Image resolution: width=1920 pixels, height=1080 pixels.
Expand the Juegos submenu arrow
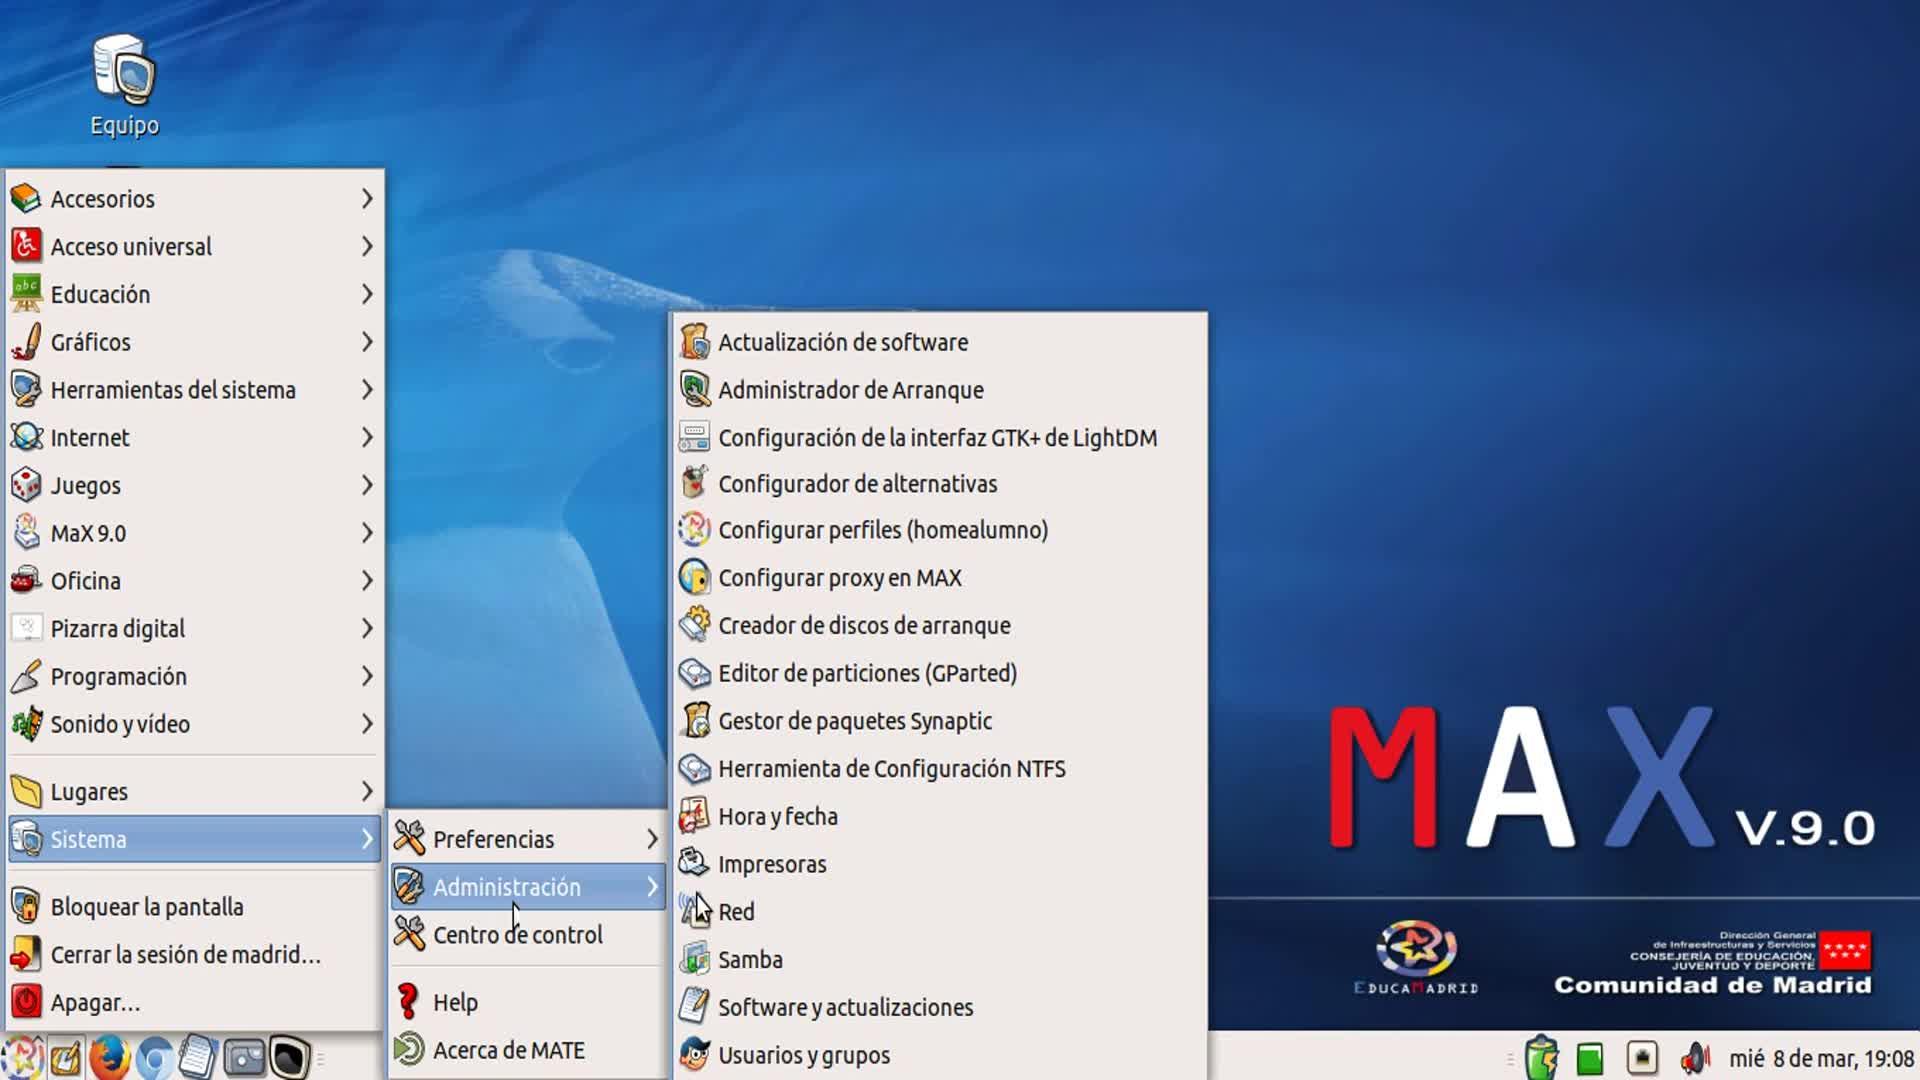coord(367,485)
